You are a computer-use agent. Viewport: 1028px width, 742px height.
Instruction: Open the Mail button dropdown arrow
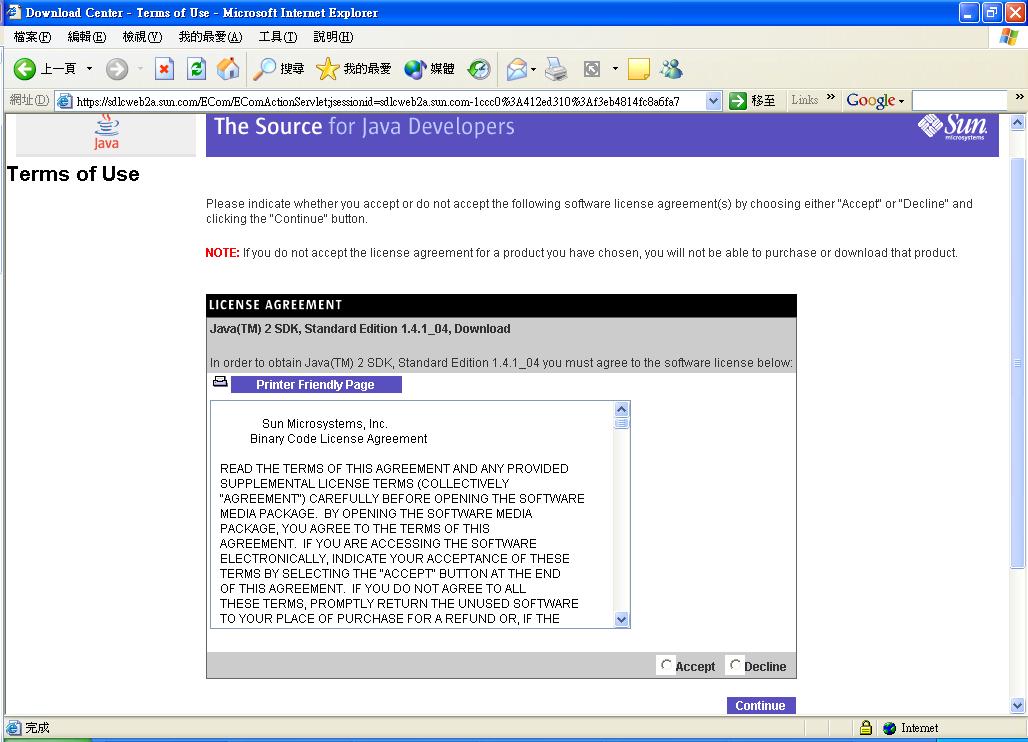(x=534, y=69)
